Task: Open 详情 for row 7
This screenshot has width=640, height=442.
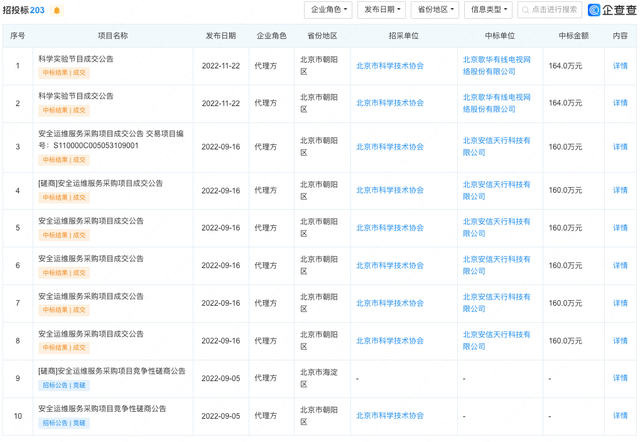Action: click(x=620, y=303)
